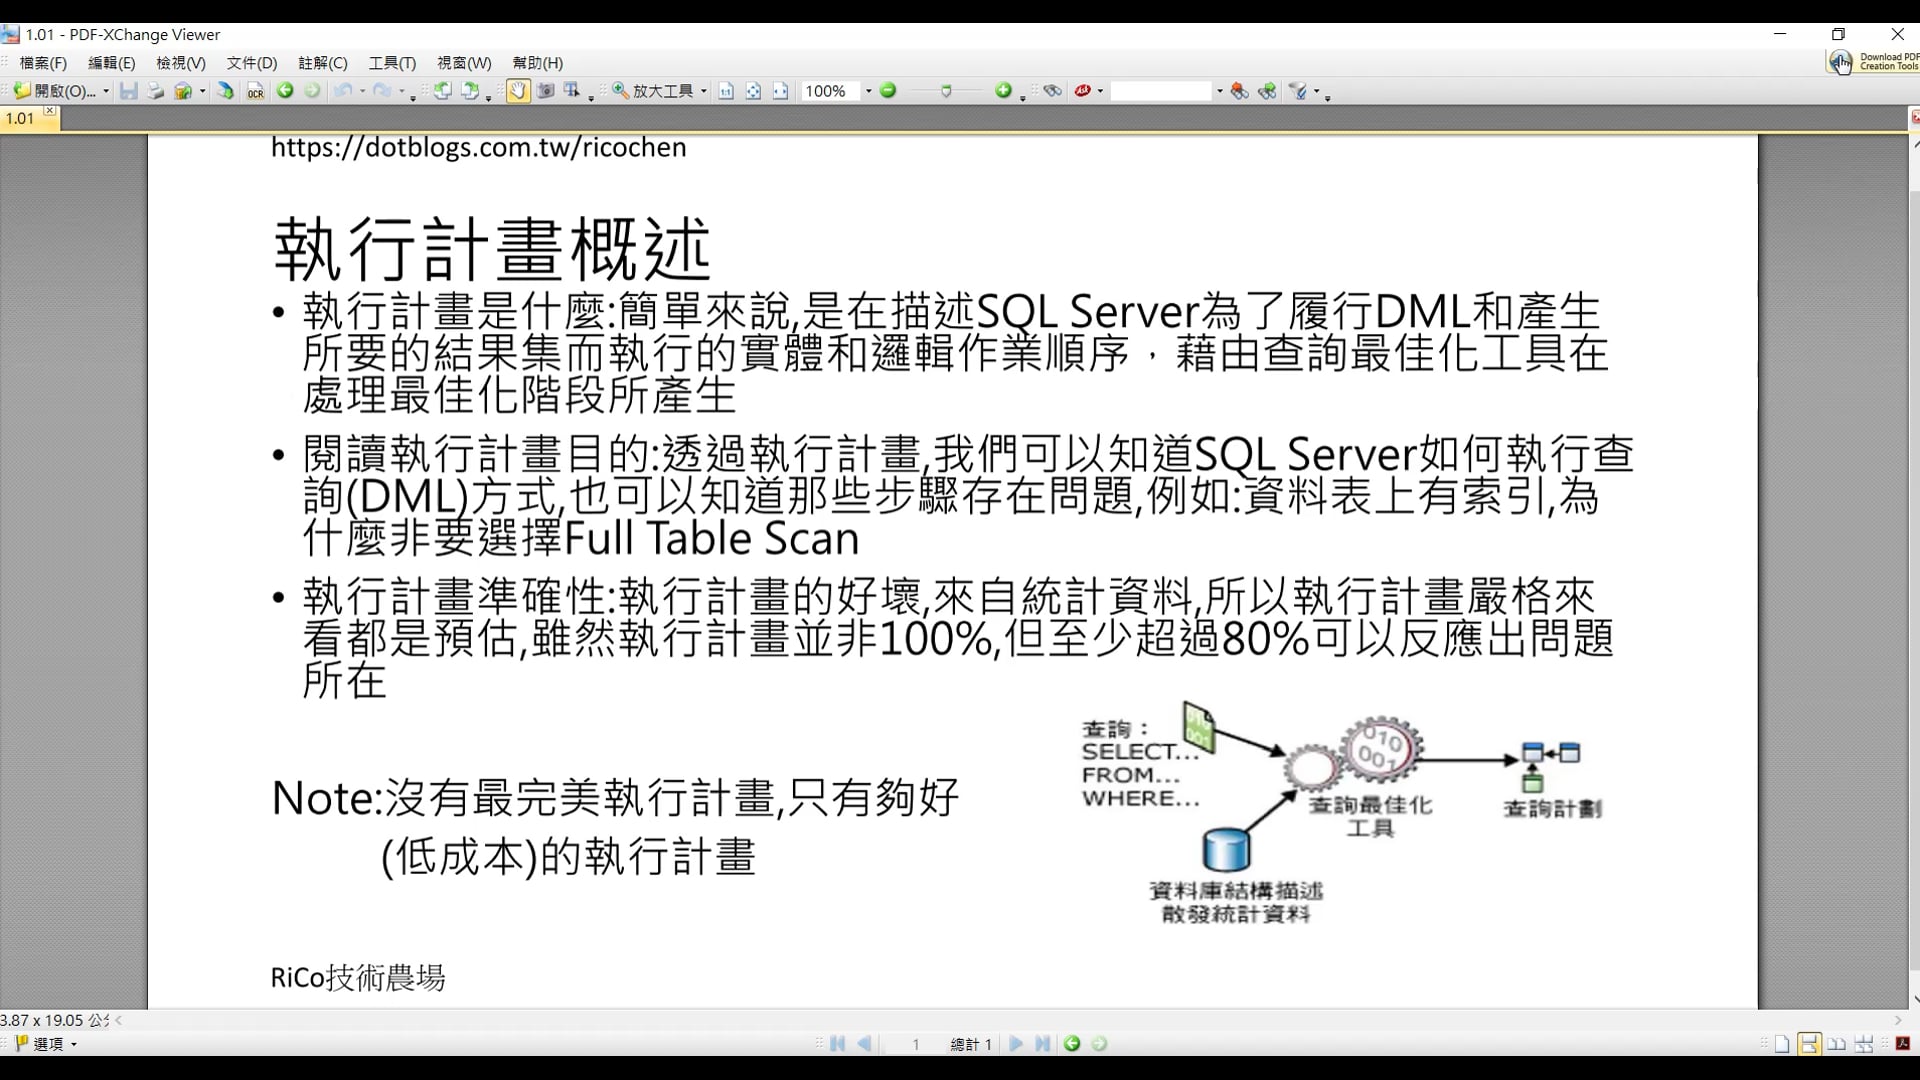Click the Actual Size 1:1 icon
This screenshot has height=1080, width=1920.
pyautogui.click(x=726, y=91)
